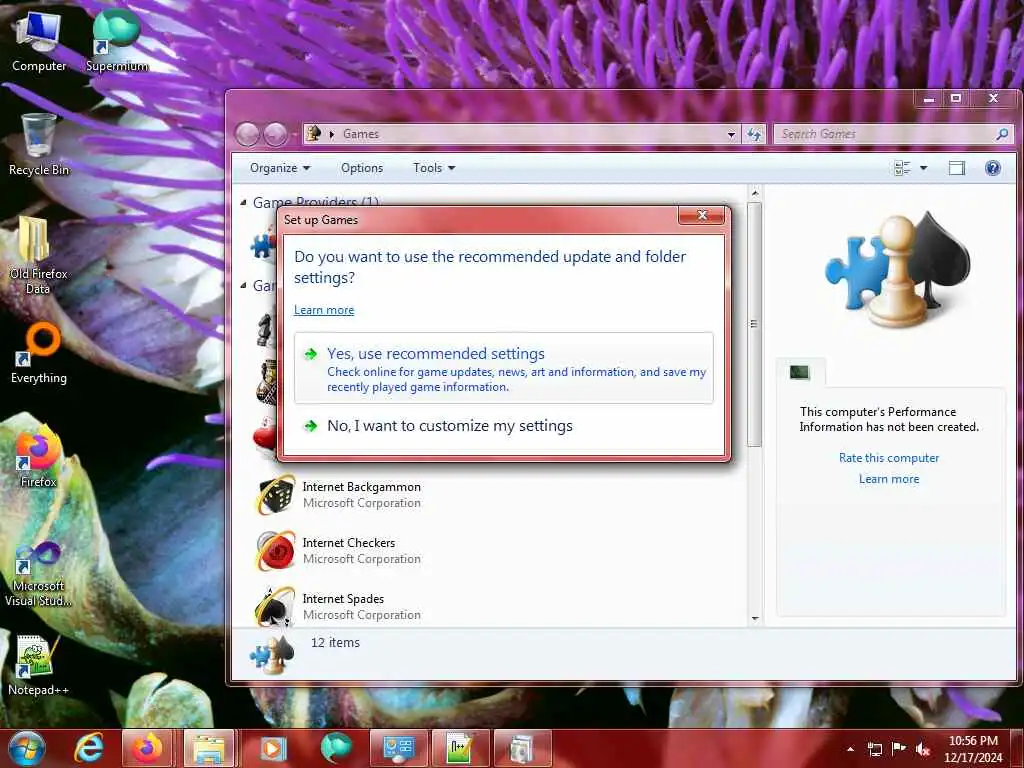Select the Microsoft Visual Studio desktop shortcut

coord(38,575)
